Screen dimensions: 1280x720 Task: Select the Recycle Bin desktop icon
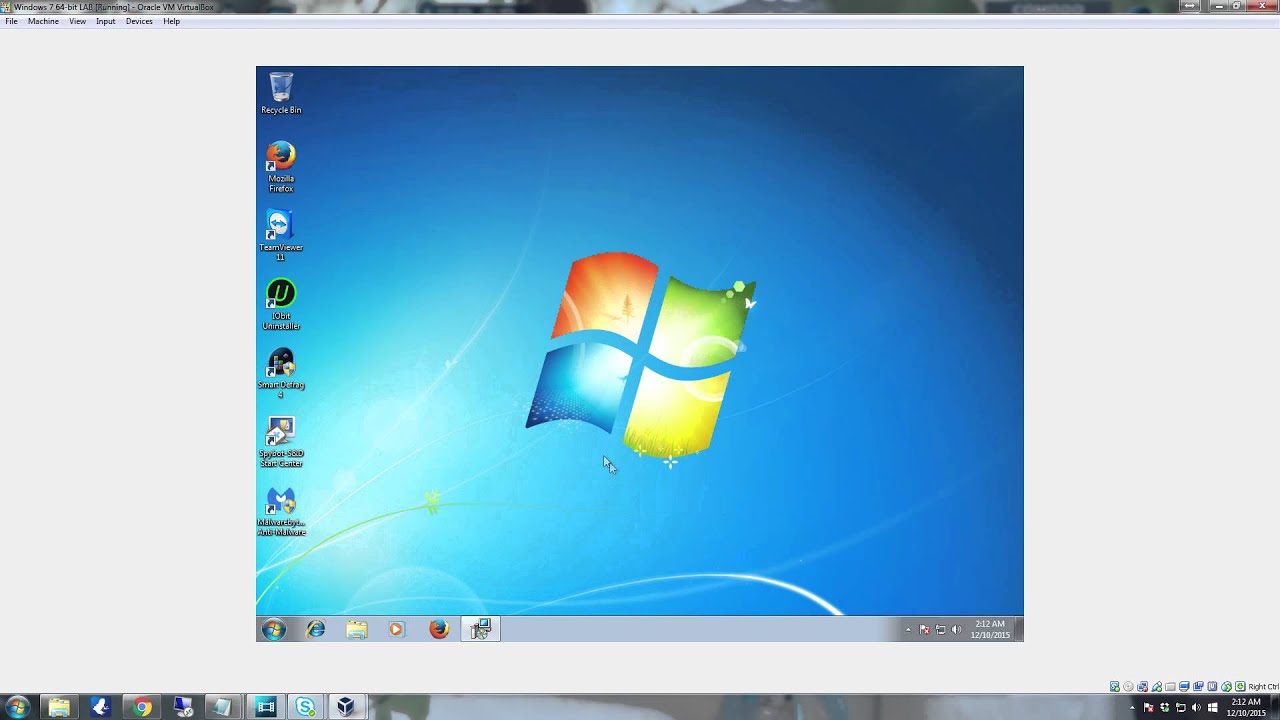click(281, 93)
